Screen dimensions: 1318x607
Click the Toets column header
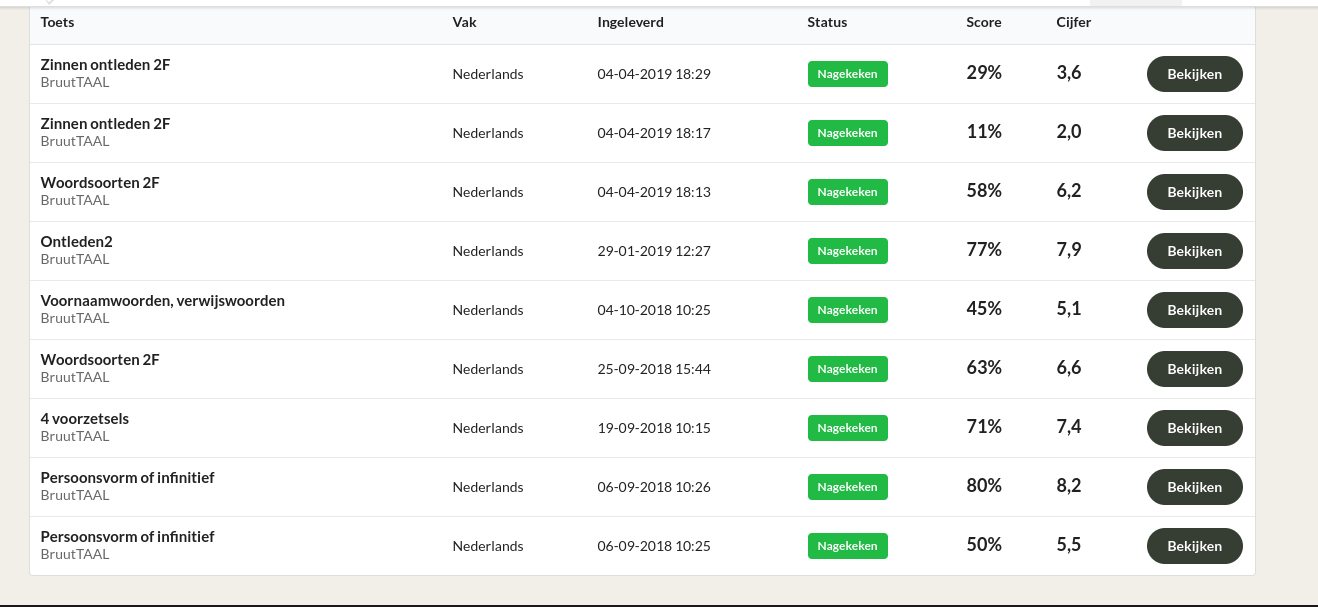tap(57, 22)
